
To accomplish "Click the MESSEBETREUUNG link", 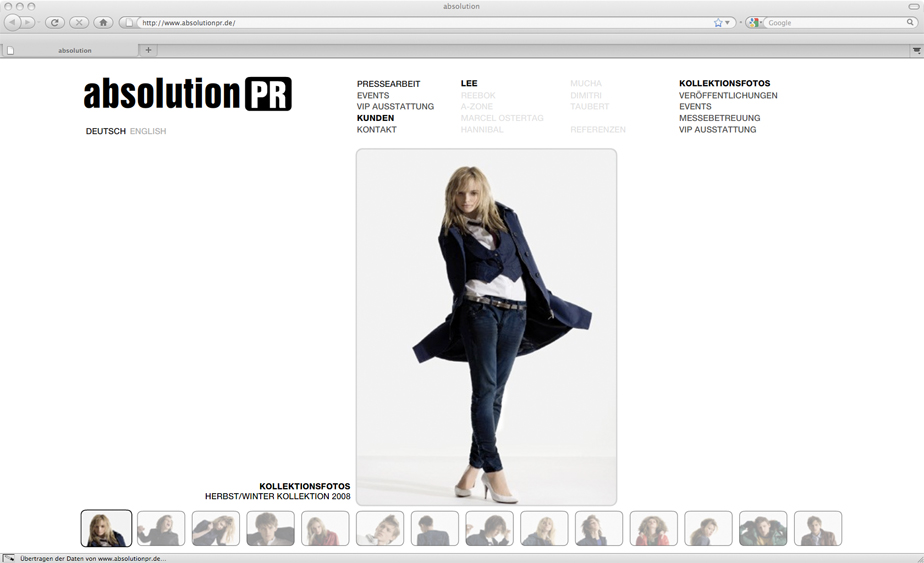I will [719, 118].
